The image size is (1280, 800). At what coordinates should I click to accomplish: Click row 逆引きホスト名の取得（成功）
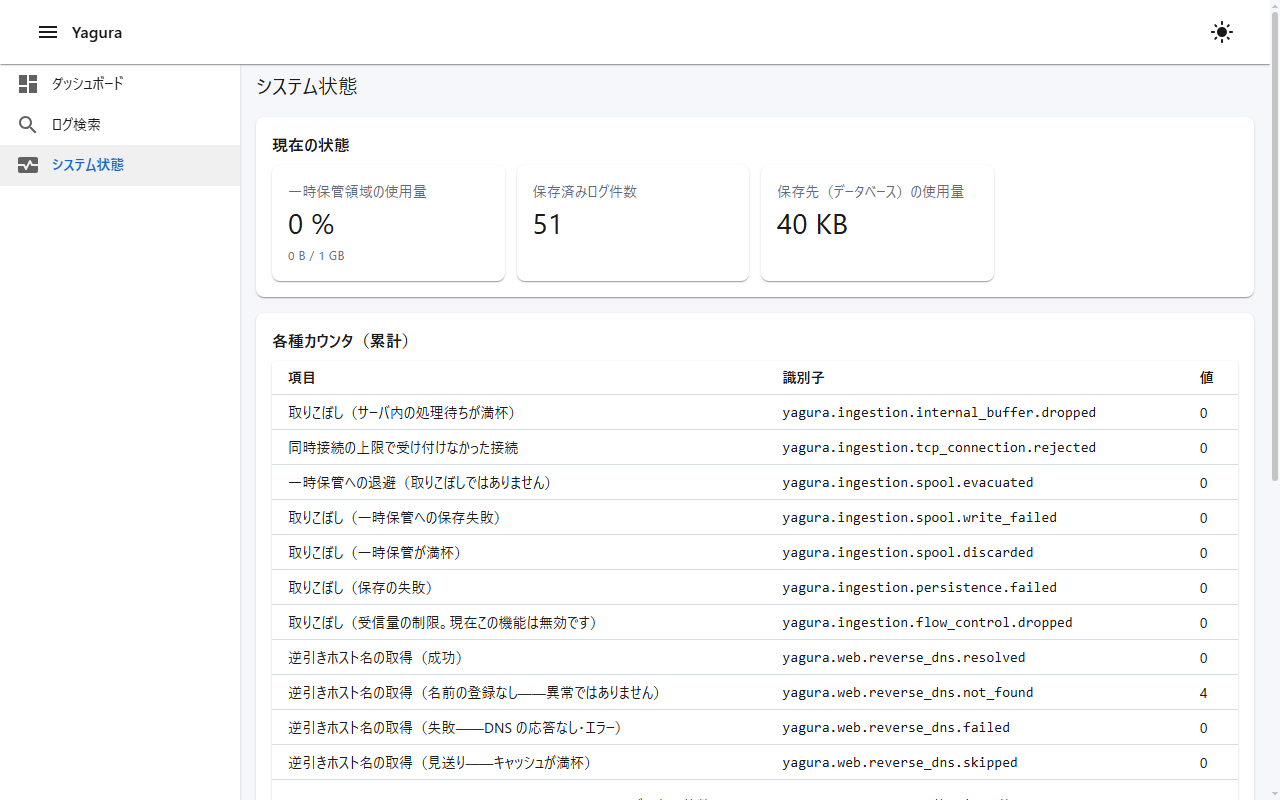point(755,657)
